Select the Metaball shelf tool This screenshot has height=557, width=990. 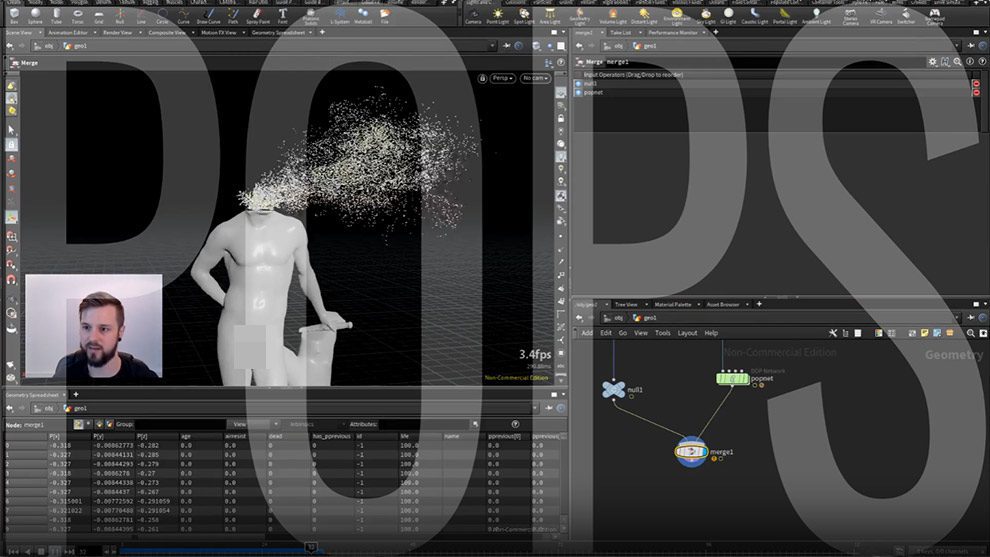pyautogui.click(x=363, y=15)
